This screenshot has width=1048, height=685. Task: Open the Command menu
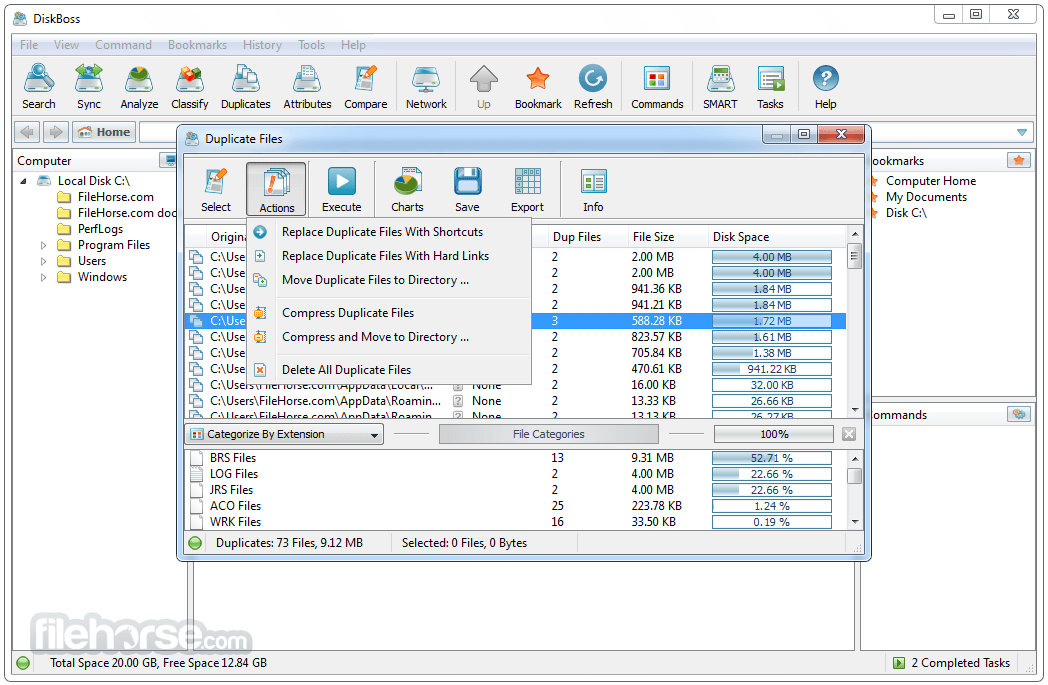(123, 45)
